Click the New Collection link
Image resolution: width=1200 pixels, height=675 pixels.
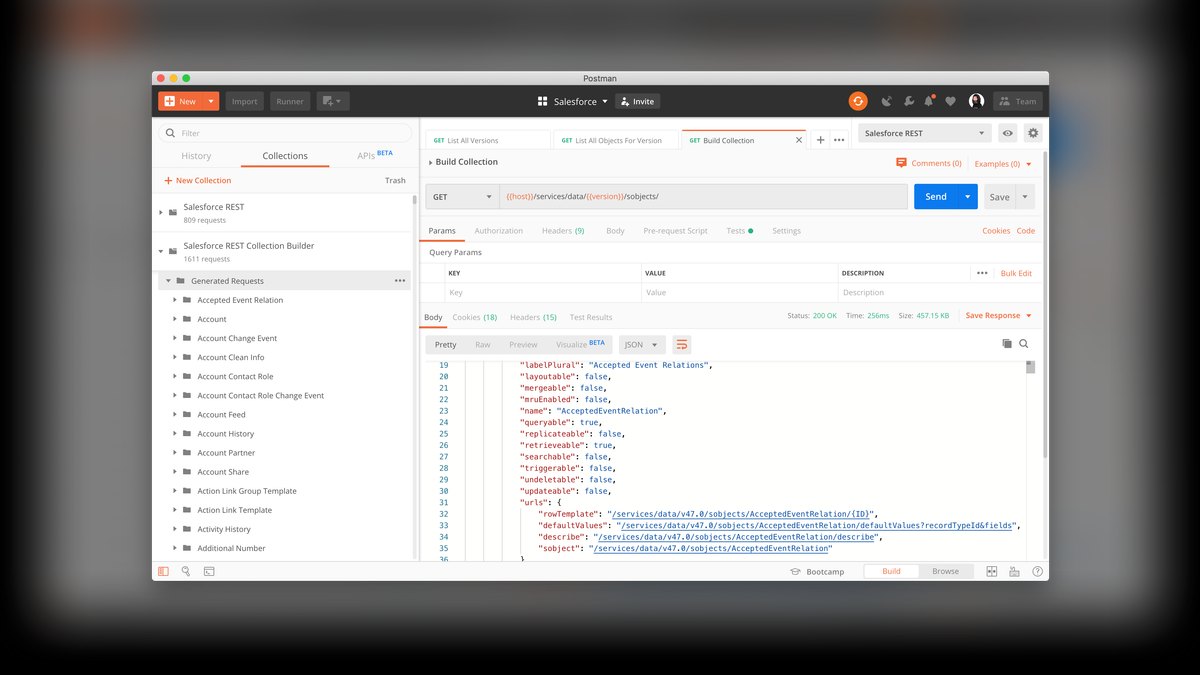coord(197,181)
